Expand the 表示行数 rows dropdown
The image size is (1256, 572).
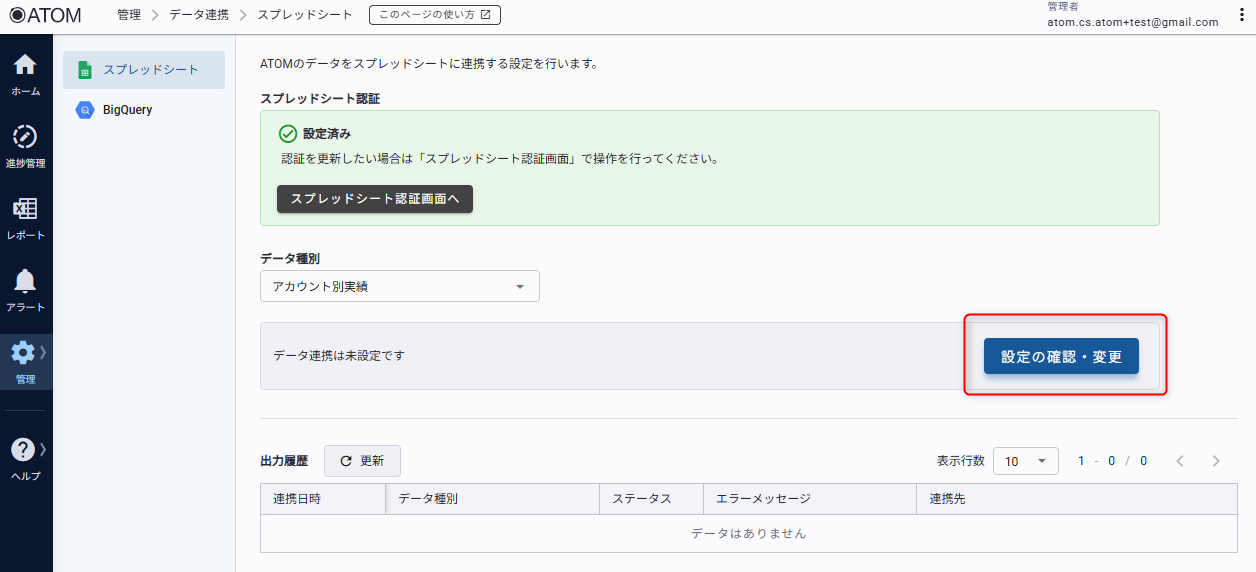tap(1025, 461)
